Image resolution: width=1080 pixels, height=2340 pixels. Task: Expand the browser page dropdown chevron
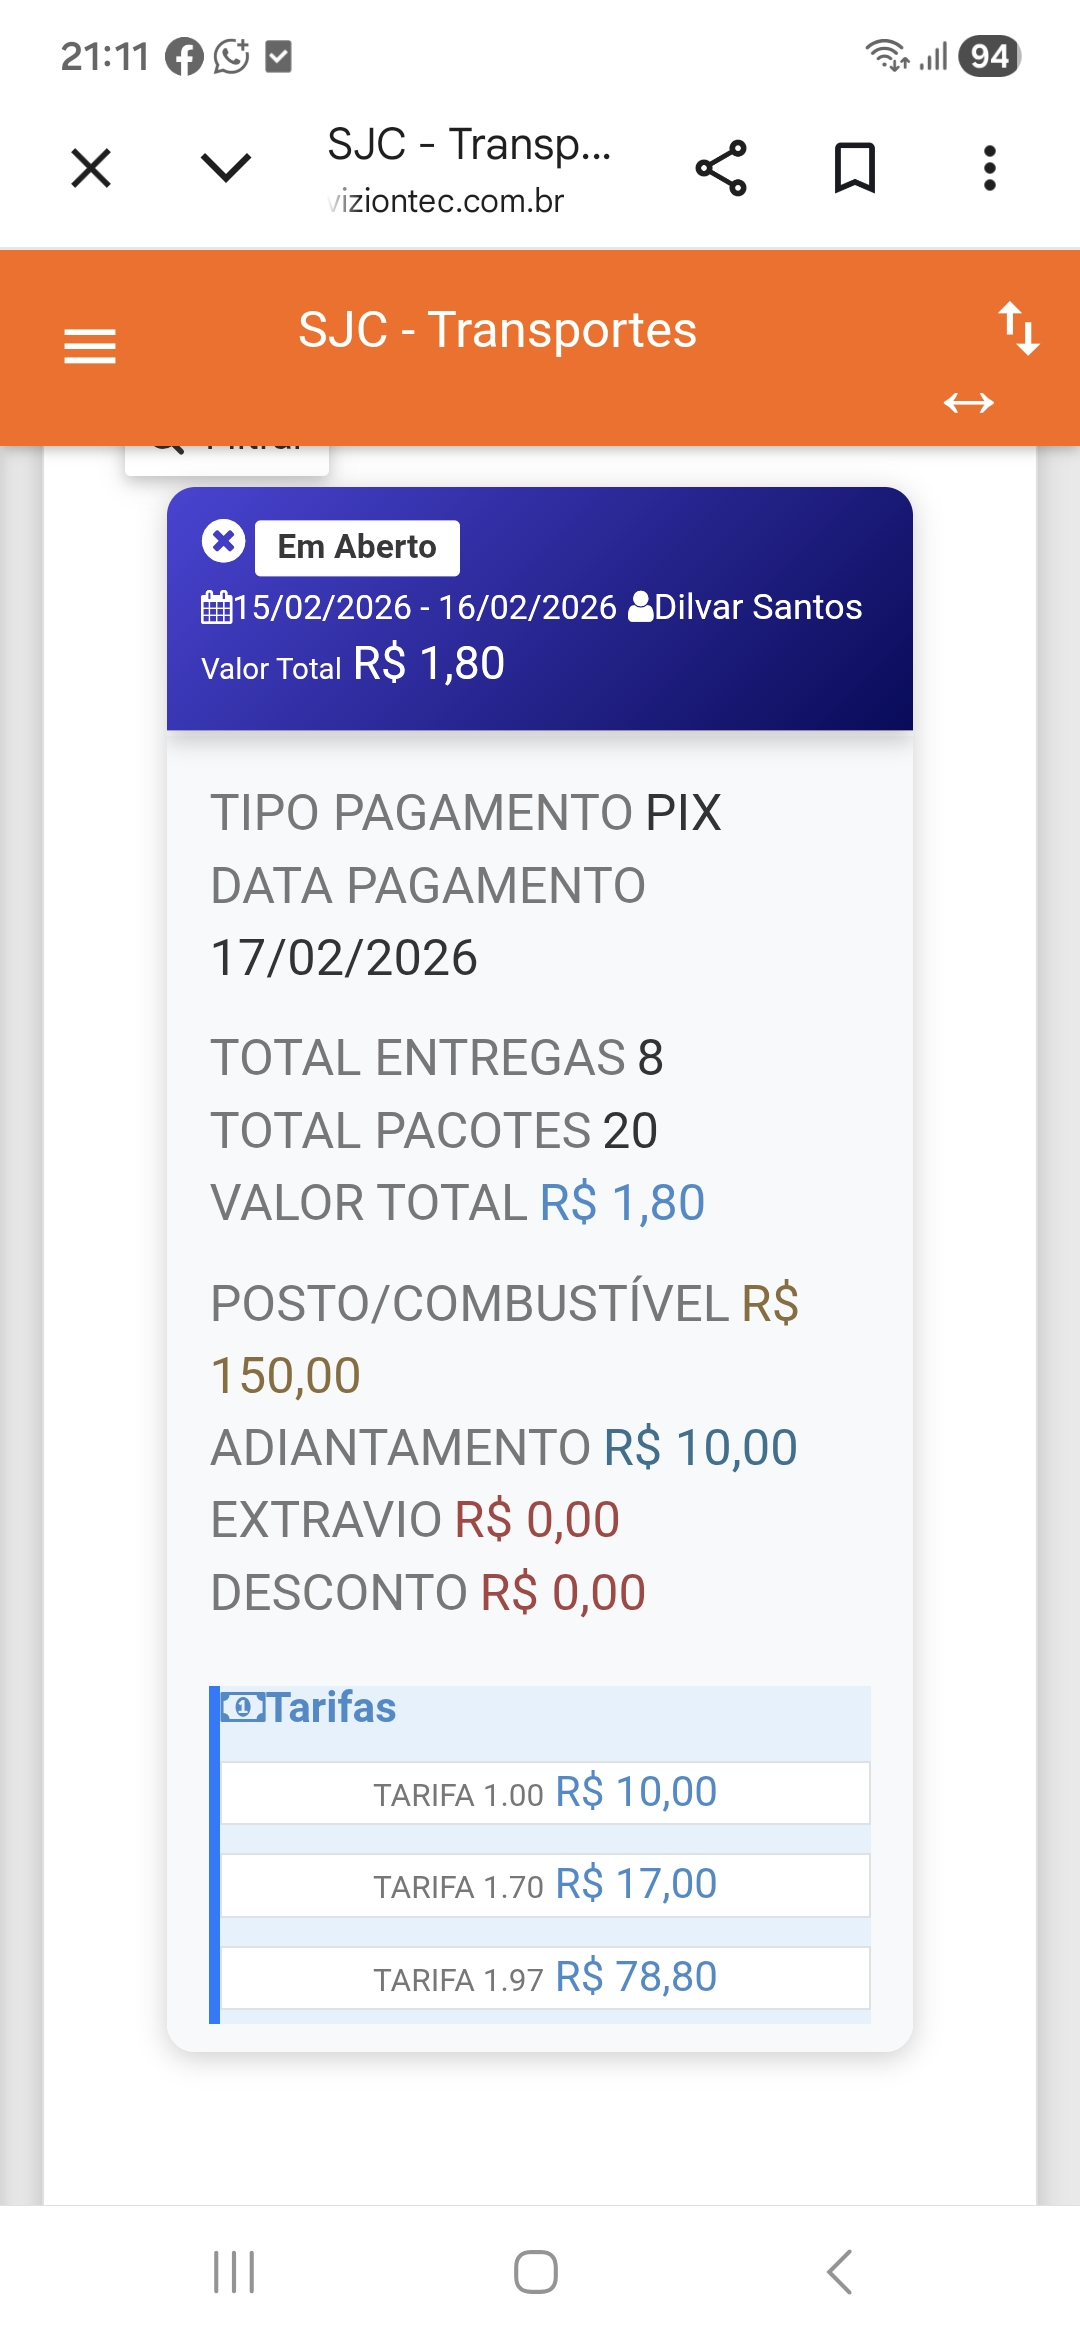226,168
